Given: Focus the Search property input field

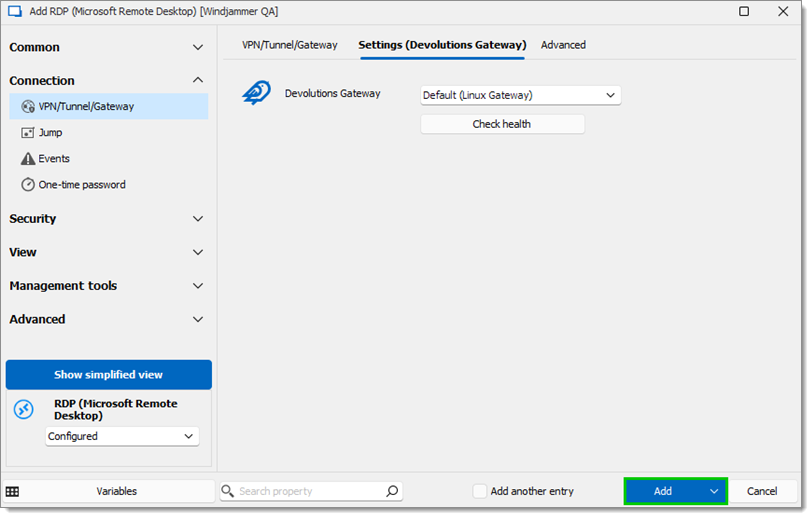Looking at the screenshot, I should pyautogui.click(x=311, y=491).
